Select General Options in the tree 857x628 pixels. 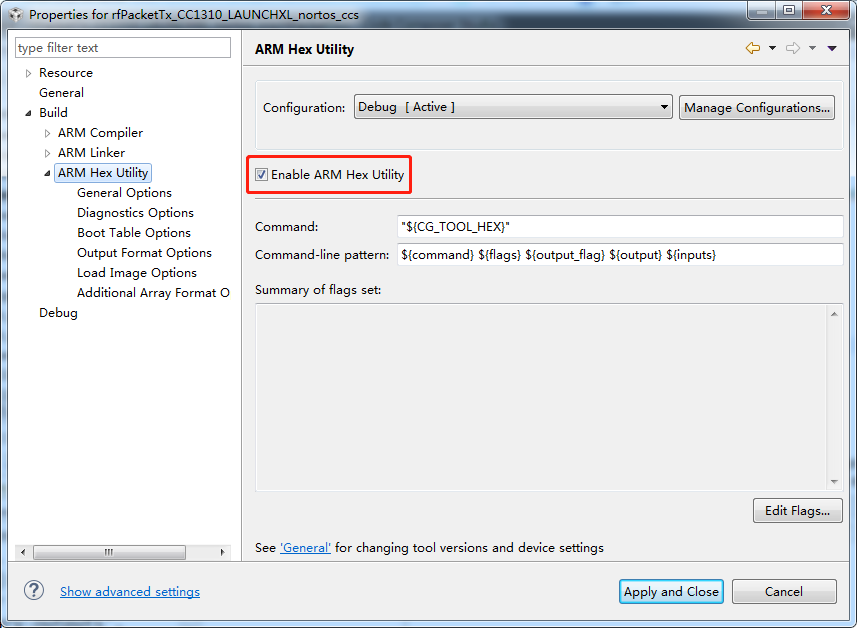point(124,193)
